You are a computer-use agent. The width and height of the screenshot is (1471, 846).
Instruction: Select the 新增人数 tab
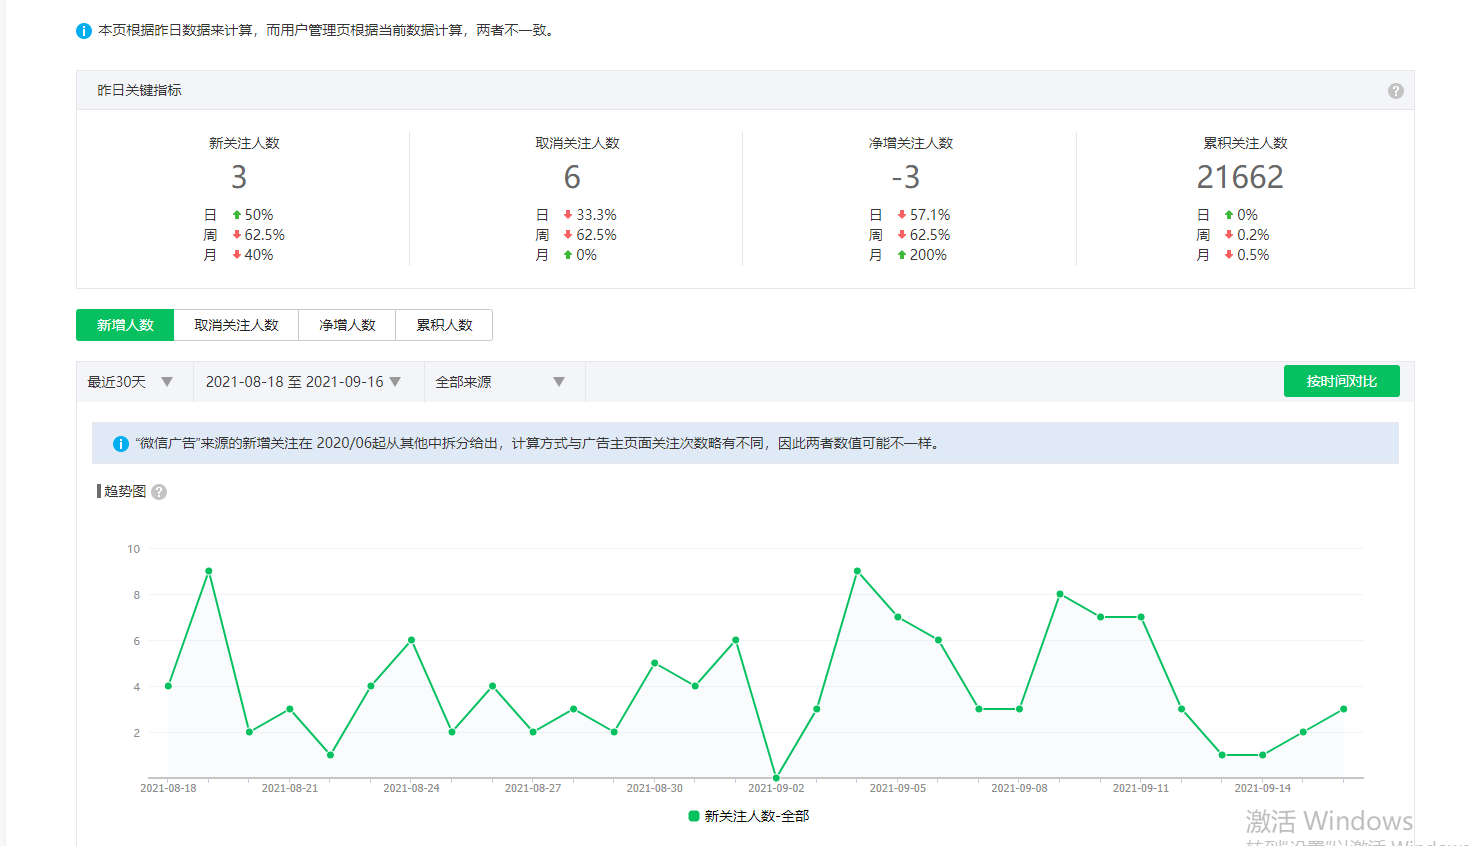coord(125,325)
